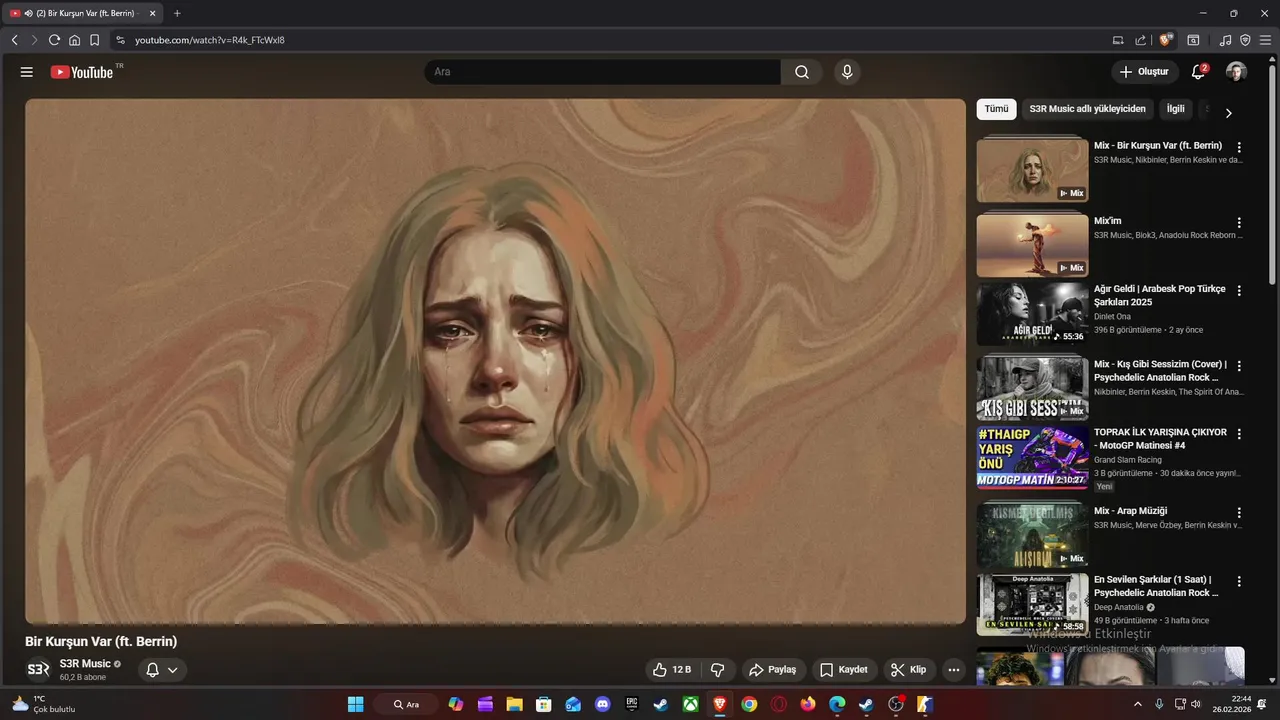Switch to the Bir Kurşun Var browser tab
This screenshot has width=1280, height=720.
(x=82, y=13)
